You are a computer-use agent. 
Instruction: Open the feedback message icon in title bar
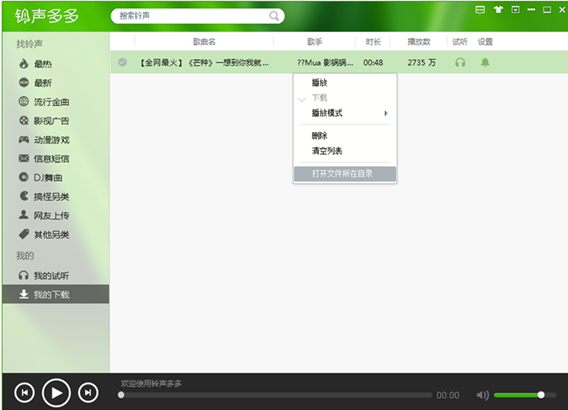tap(480, 10)
